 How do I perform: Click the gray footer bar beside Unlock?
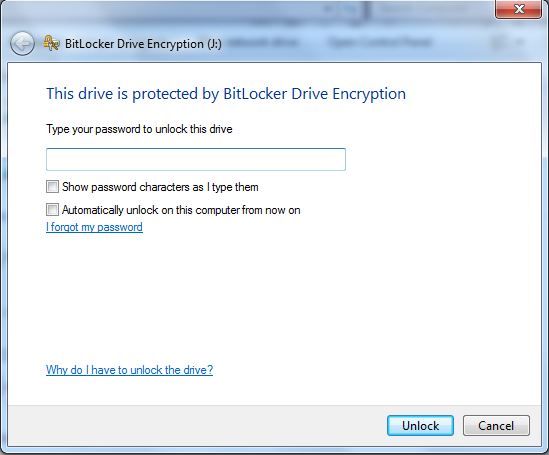(x=196, y=426)
